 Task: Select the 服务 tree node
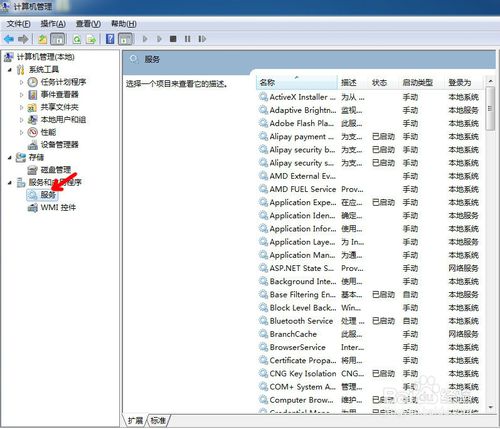point(48,195)
